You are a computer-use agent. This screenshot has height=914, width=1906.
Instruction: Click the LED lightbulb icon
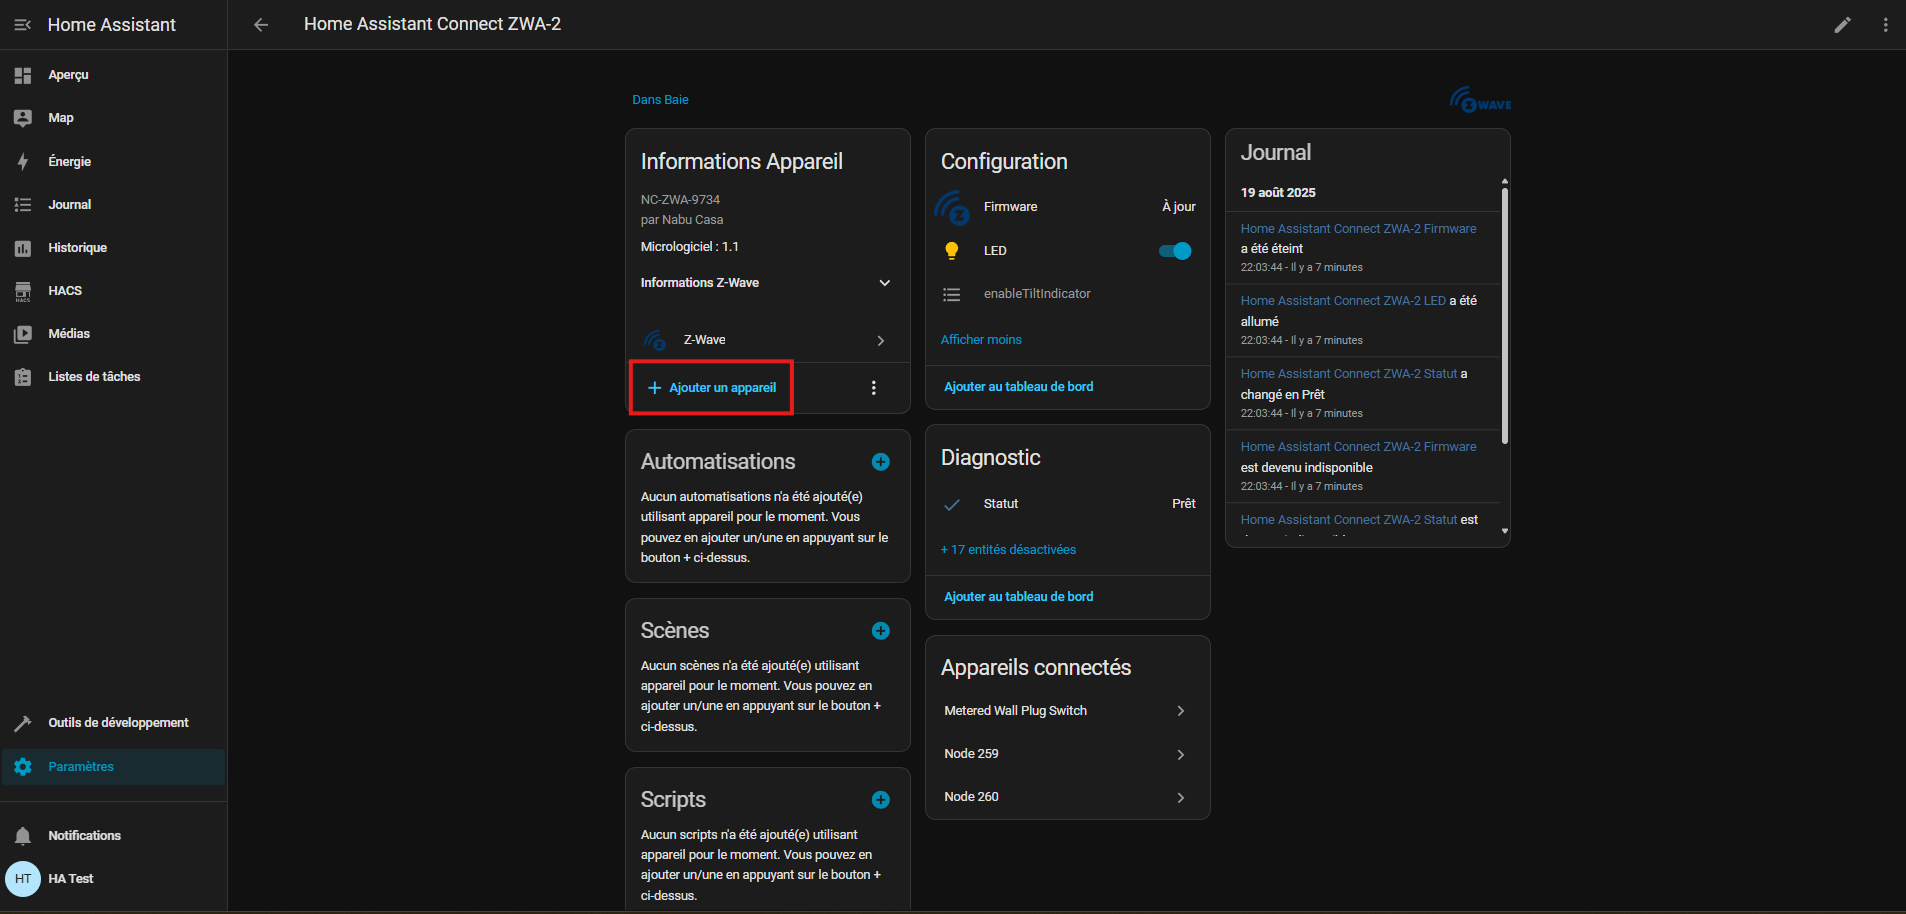pyautogui.click(x=952, y=251)
